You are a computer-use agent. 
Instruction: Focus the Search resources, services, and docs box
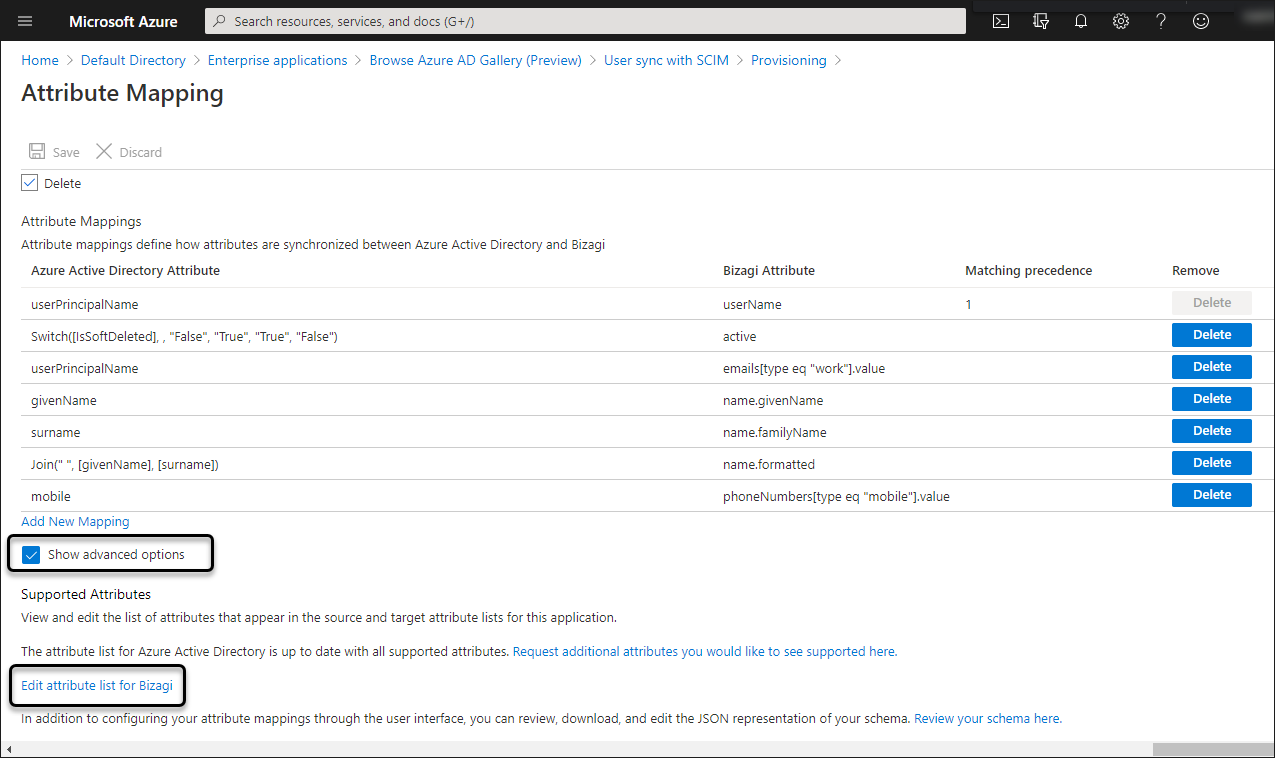585,21
